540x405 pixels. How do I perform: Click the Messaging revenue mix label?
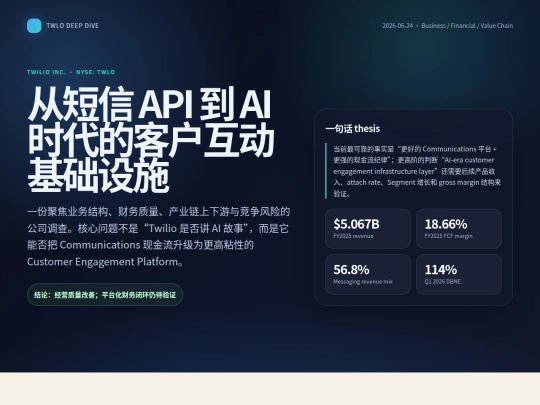click(363, 282)
